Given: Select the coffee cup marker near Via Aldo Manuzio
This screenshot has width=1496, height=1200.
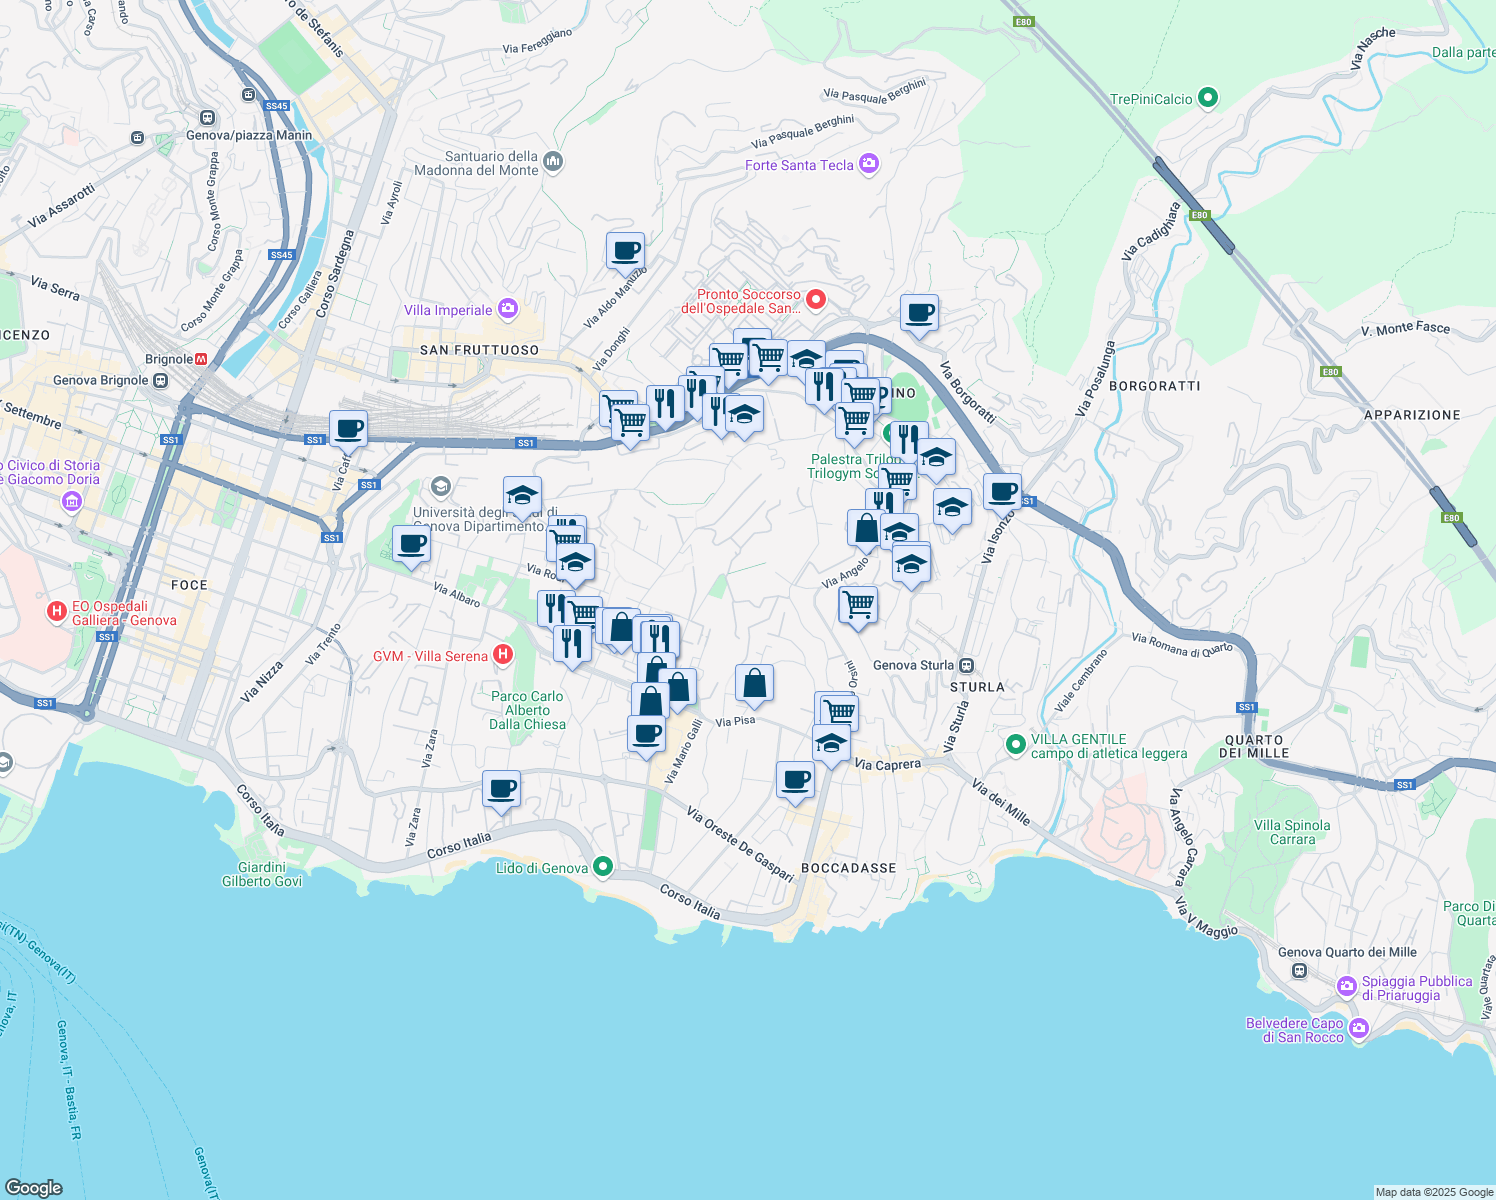Looking at the screenshot, I should 626,252.
